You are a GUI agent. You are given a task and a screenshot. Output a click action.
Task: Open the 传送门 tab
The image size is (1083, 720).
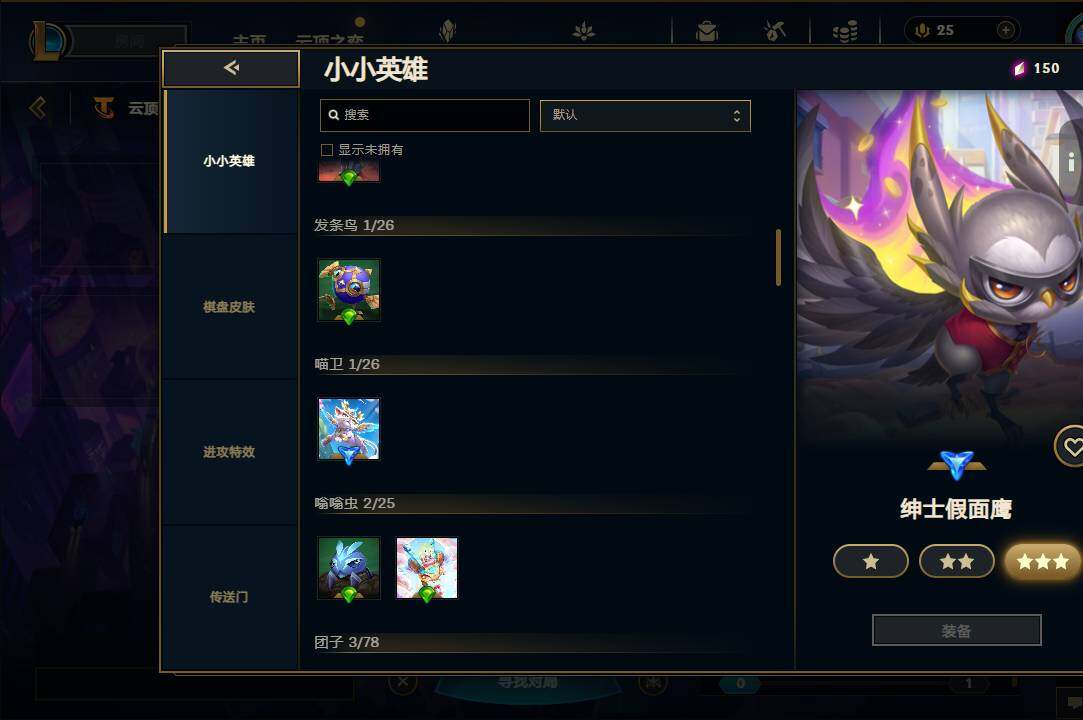[x=229, y=597]
